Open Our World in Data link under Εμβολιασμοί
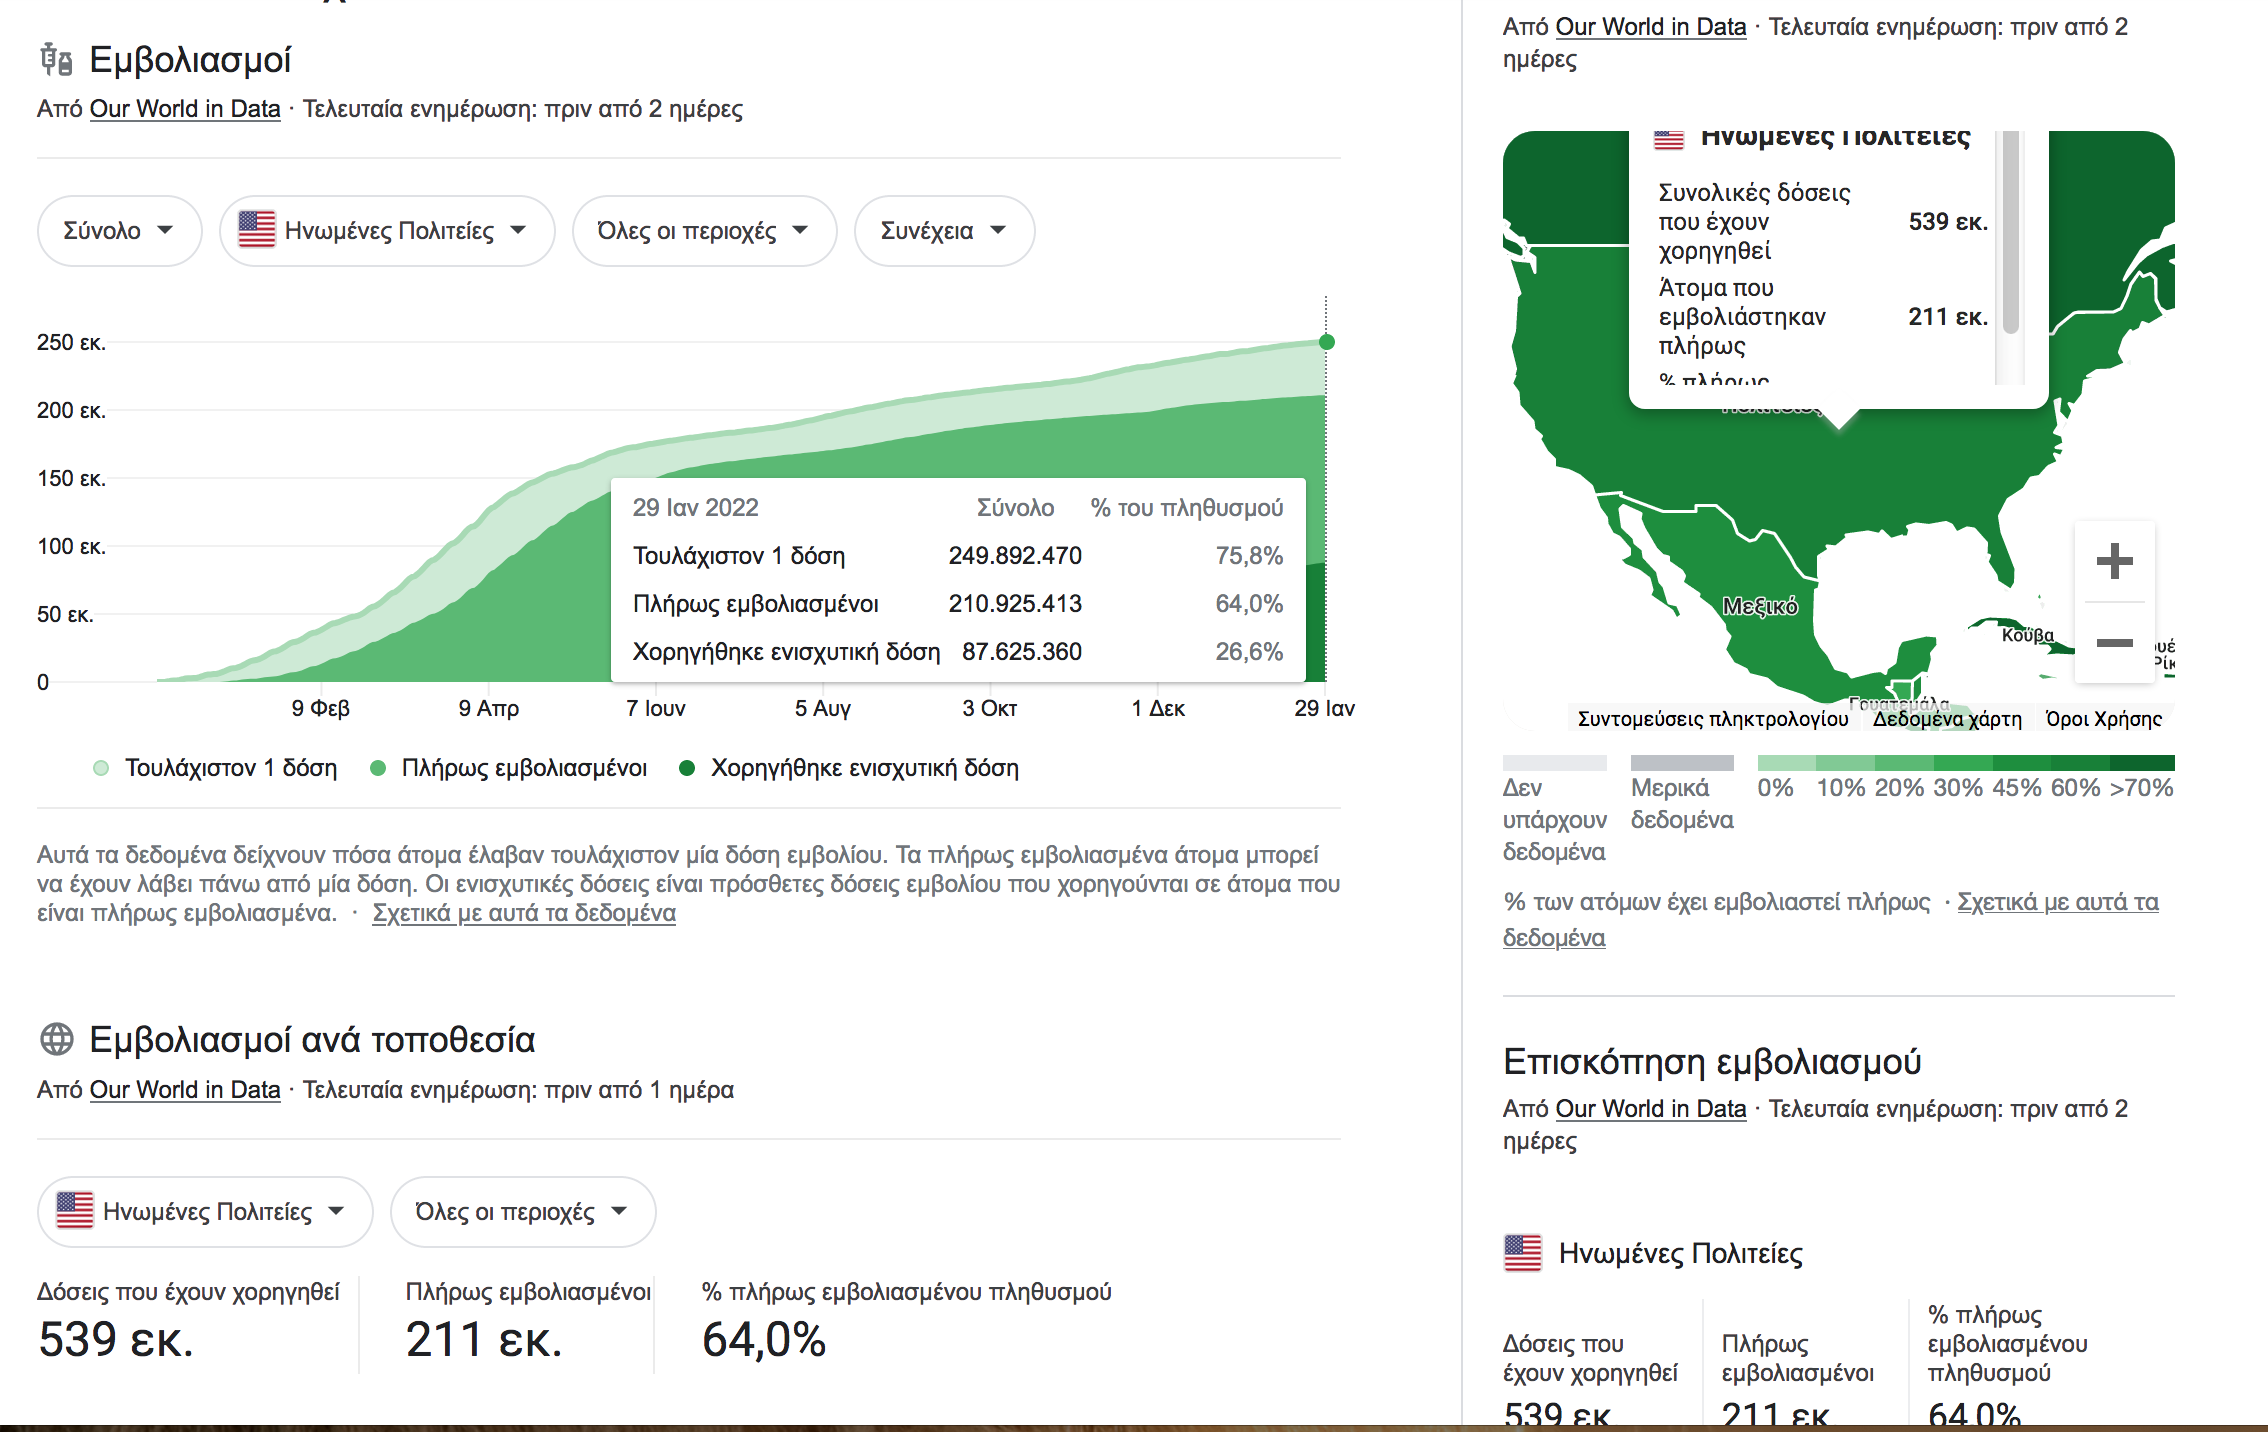 point(185,109)
